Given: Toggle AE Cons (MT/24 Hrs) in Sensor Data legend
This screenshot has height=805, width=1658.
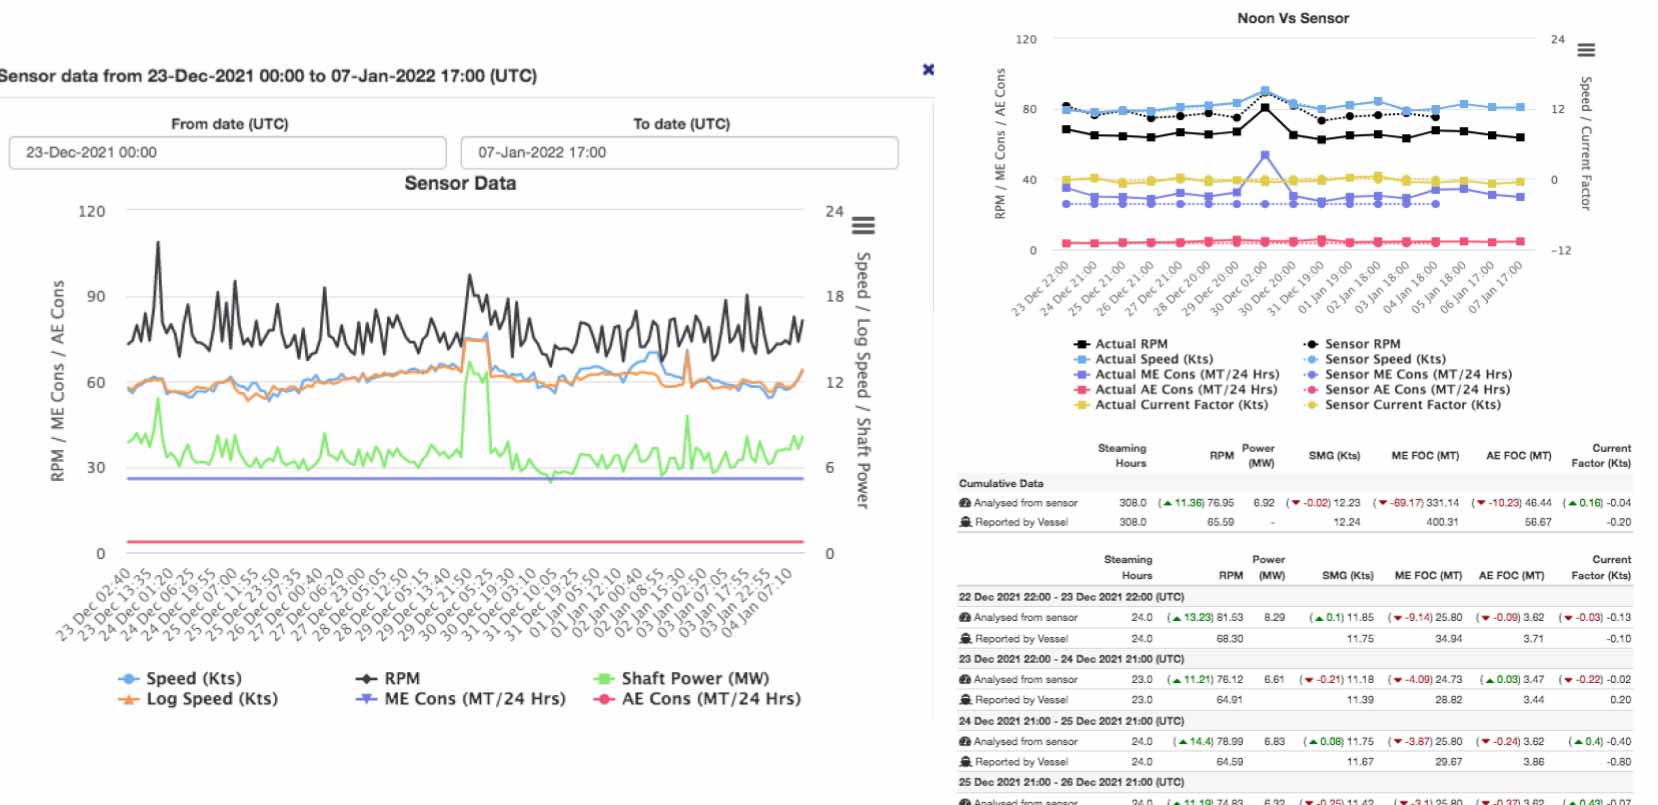Looking at the screenshot, I should [697, 699].
